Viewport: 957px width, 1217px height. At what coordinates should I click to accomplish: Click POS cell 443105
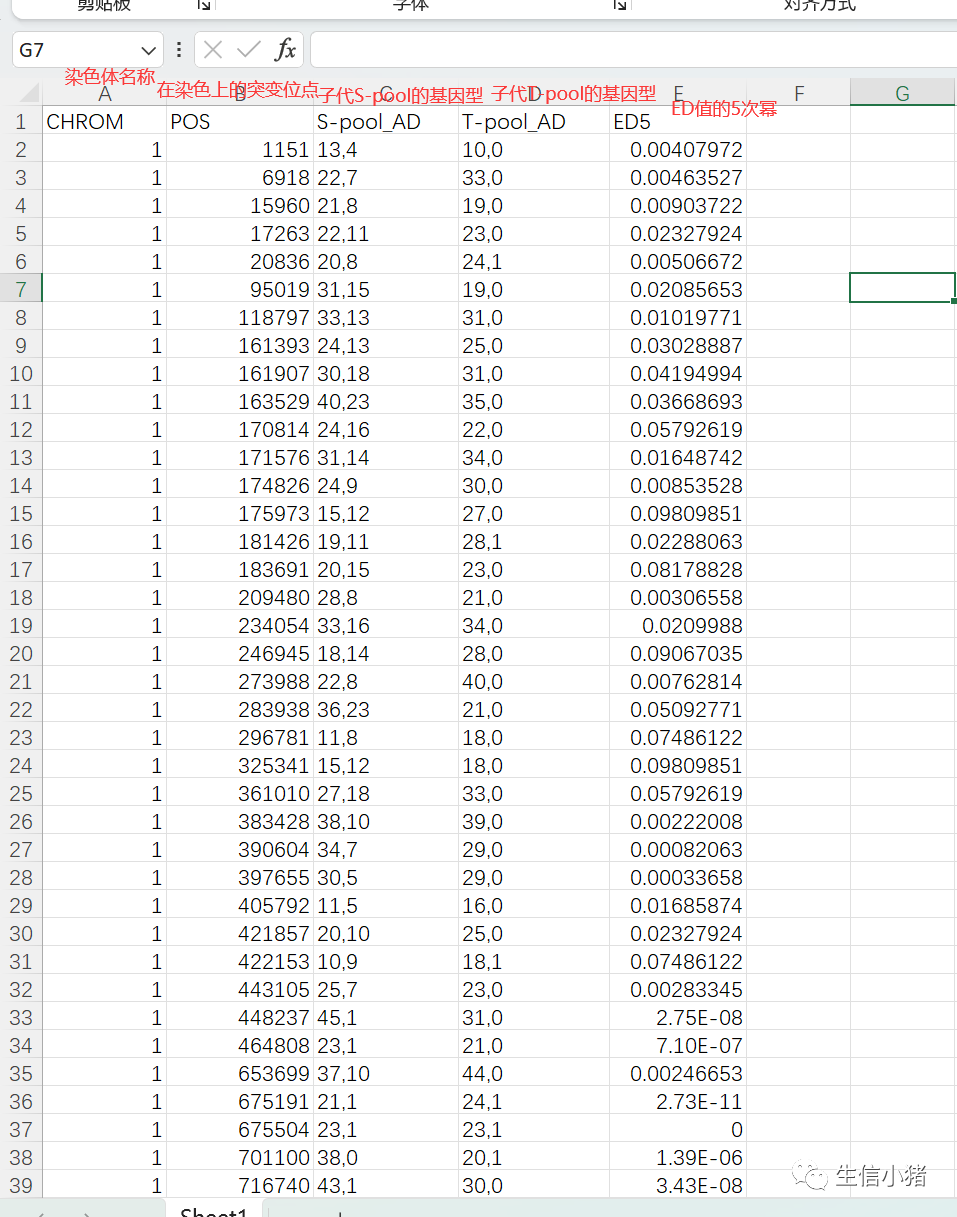[240, 990]
